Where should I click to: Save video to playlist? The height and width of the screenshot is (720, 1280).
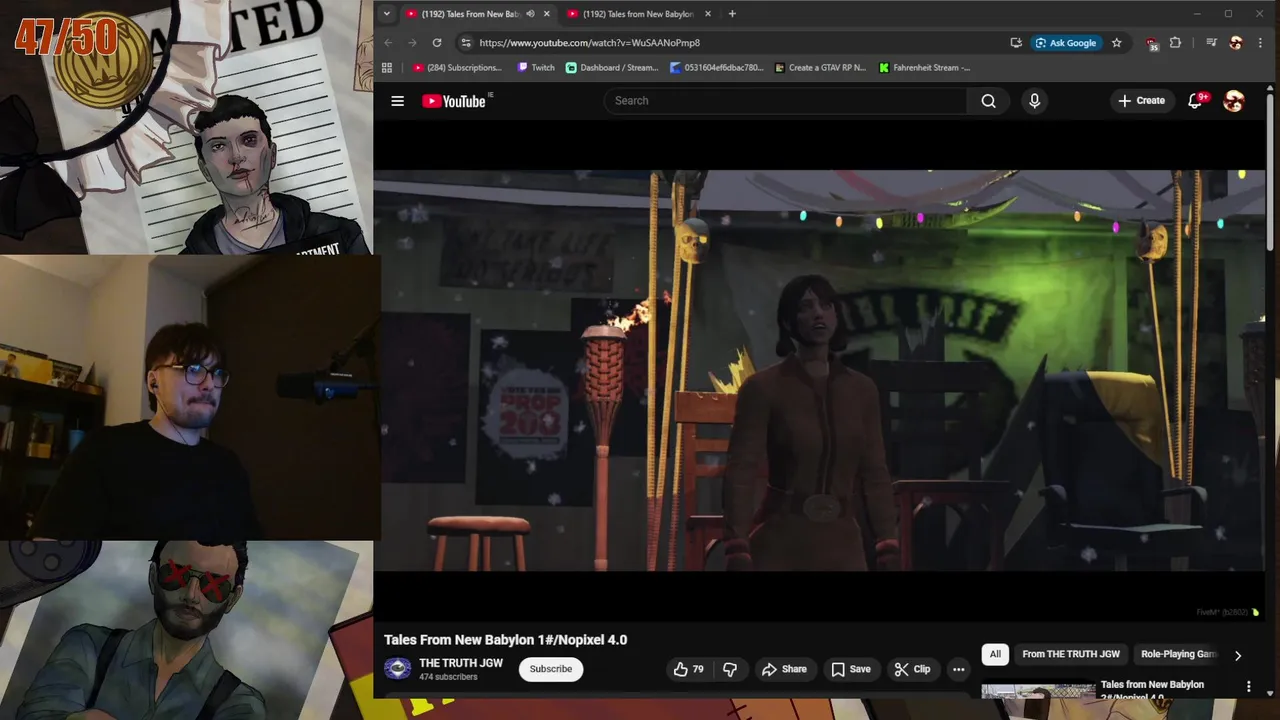851,669
